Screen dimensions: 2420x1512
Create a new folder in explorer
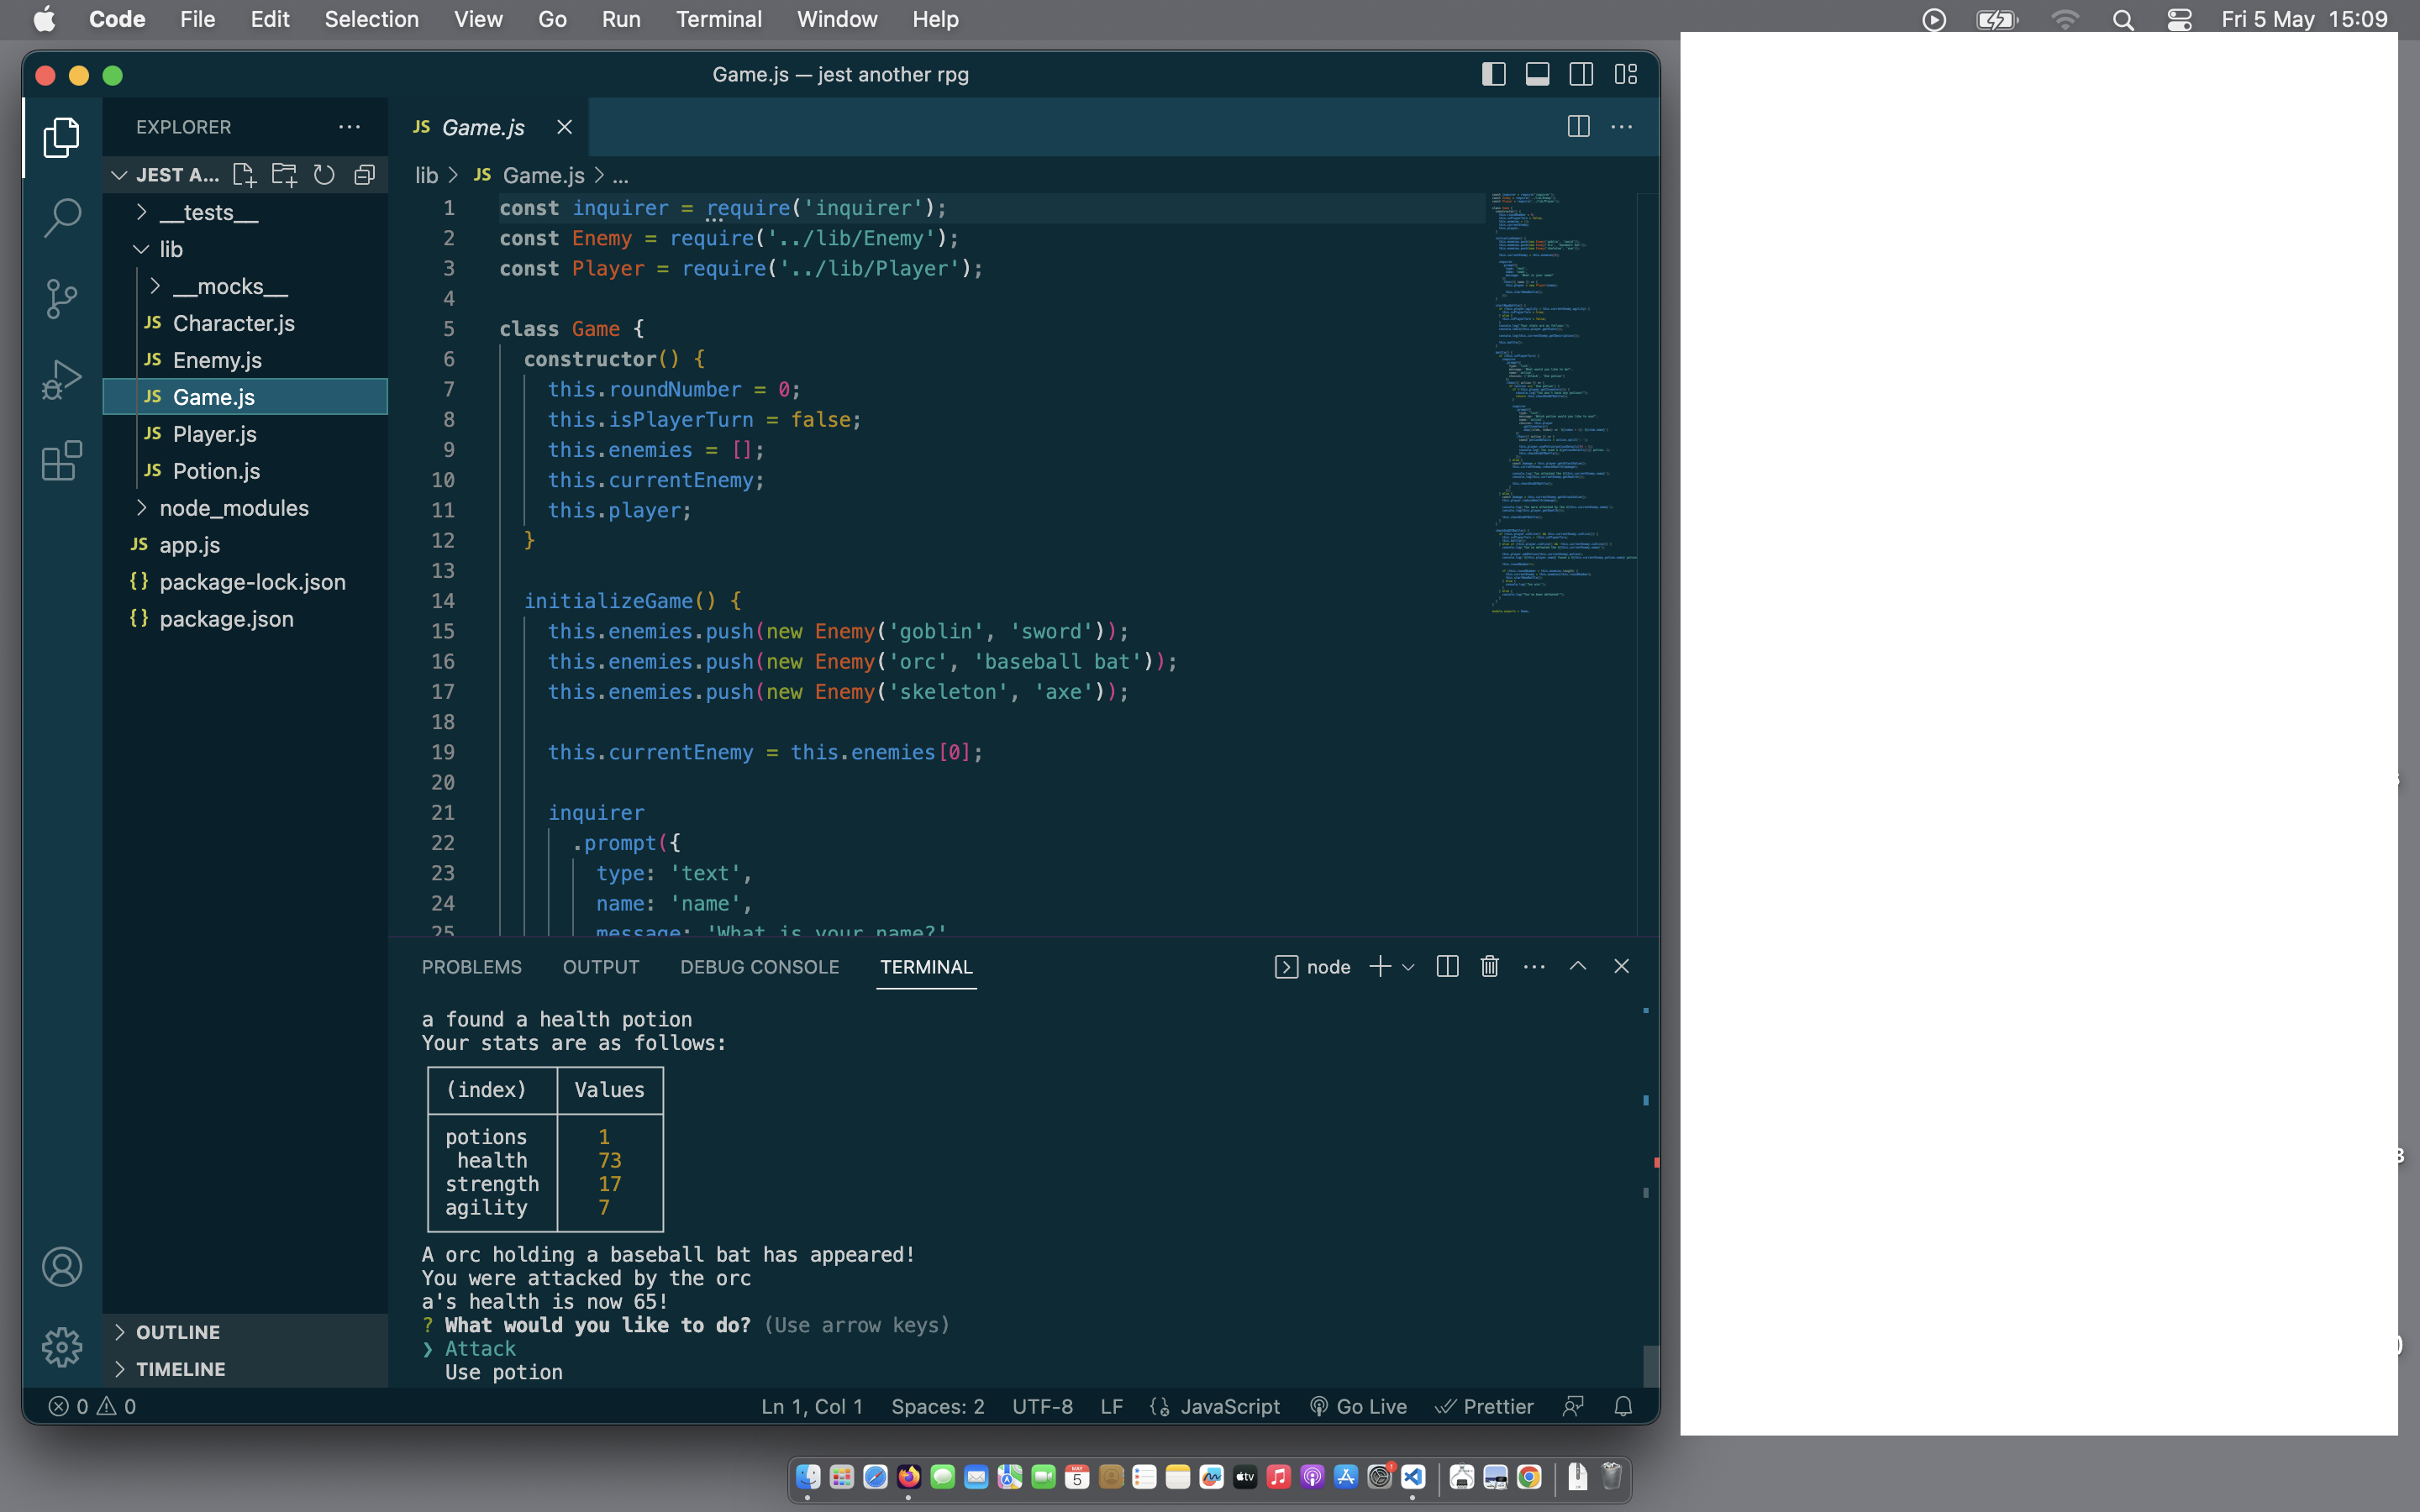[x=284, y=175]
